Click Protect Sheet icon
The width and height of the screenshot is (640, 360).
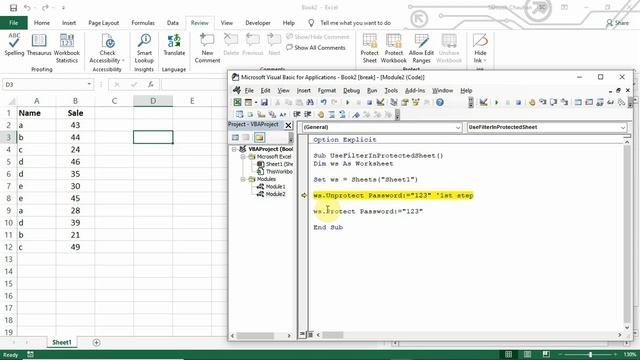click(x=369, y=48)
